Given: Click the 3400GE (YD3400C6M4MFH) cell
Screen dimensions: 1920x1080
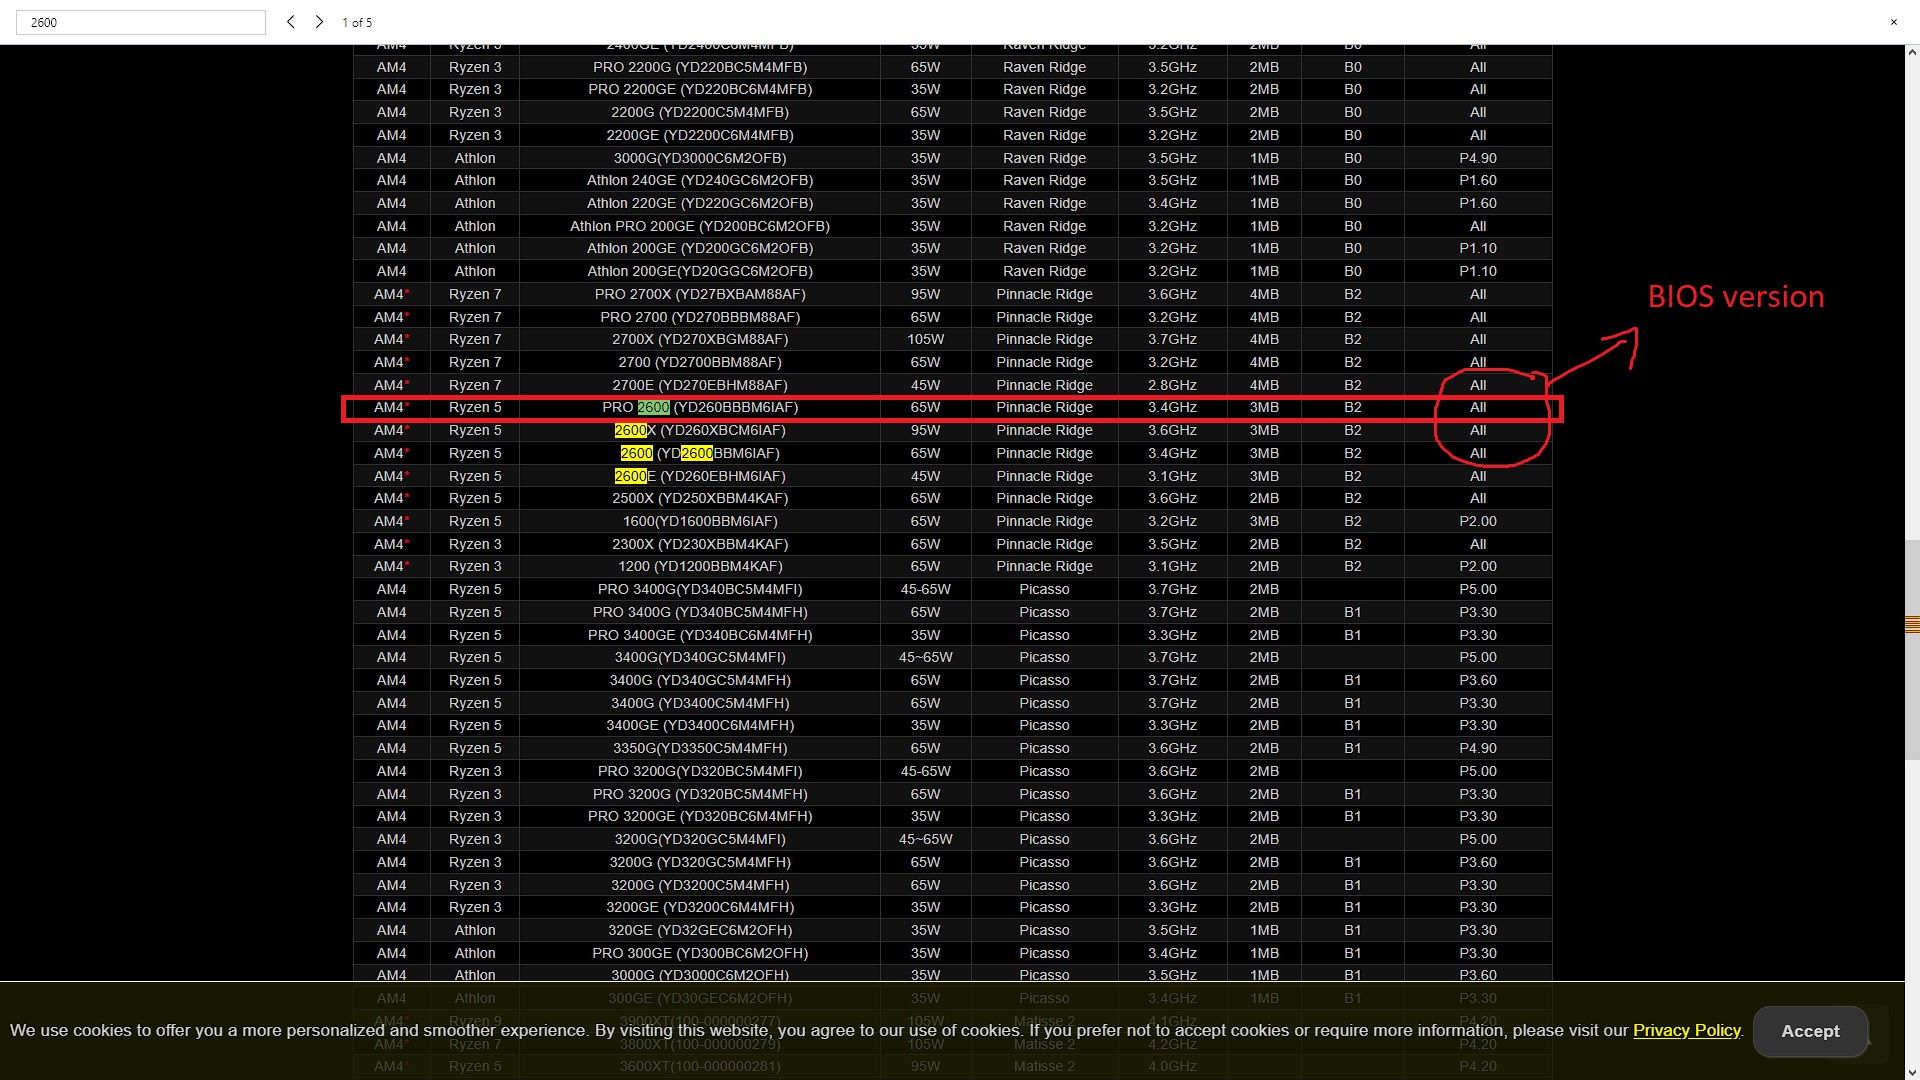Looking at the screenshot, I should point(700,725).
